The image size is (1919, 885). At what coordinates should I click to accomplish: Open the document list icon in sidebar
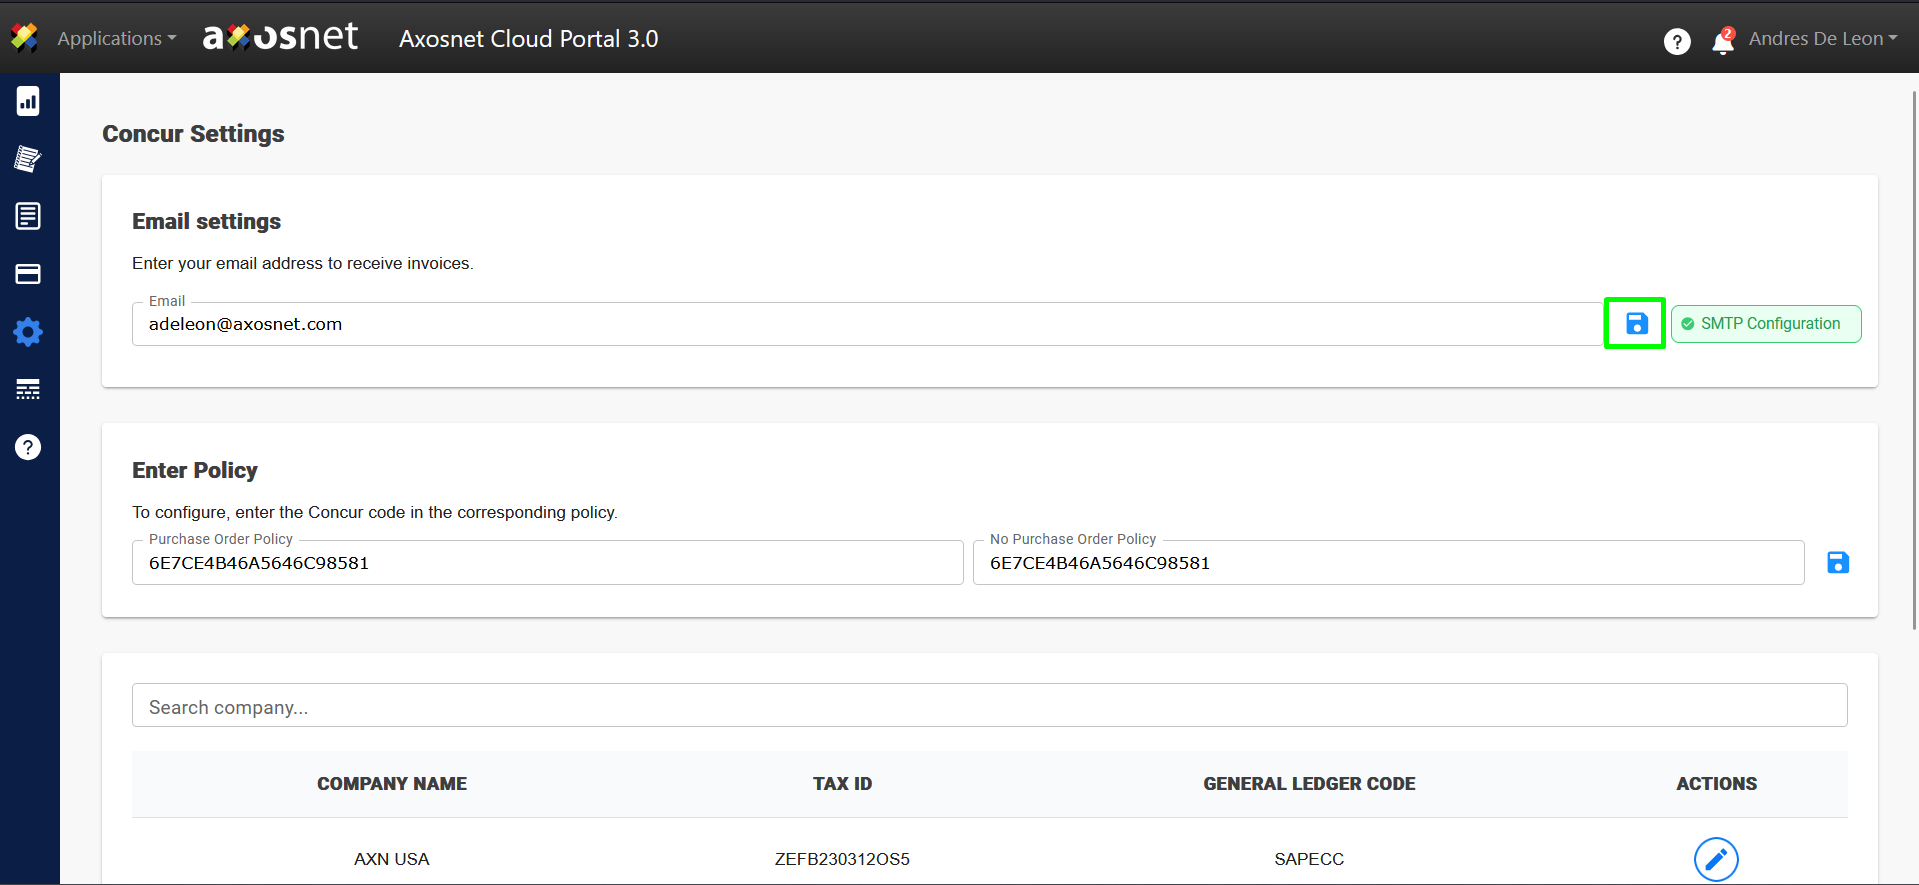point(28,216)
